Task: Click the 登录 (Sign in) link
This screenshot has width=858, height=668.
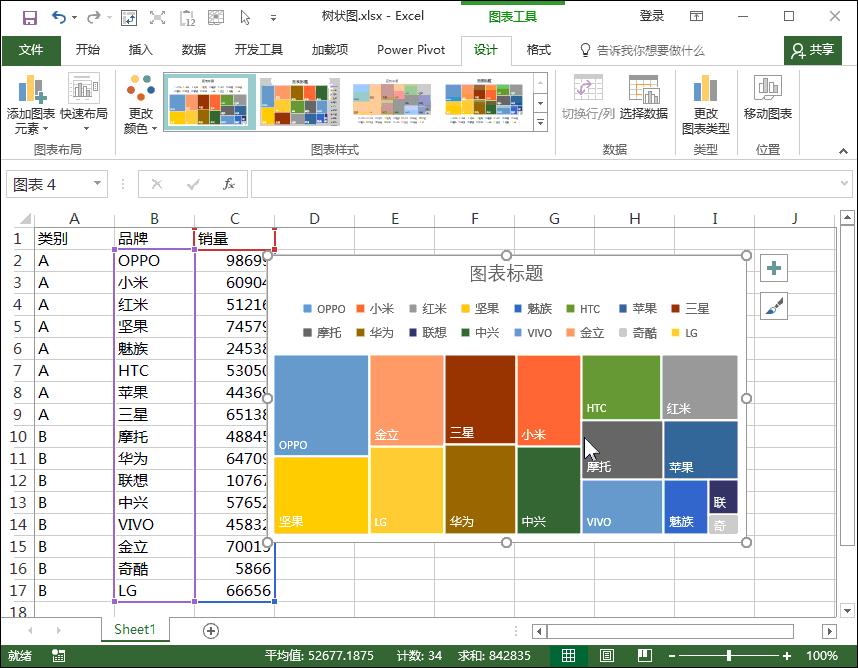Action: (652, 15)
